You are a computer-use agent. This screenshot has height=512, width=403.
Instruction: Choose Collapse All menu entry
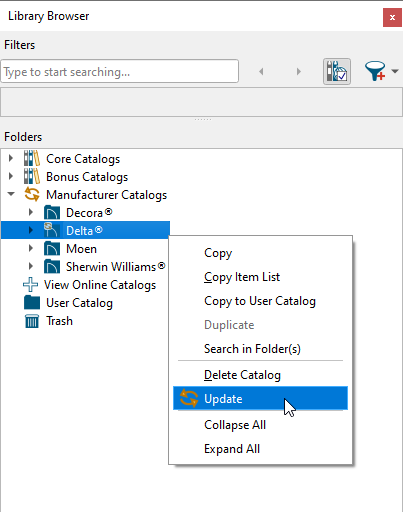[260, 425]
